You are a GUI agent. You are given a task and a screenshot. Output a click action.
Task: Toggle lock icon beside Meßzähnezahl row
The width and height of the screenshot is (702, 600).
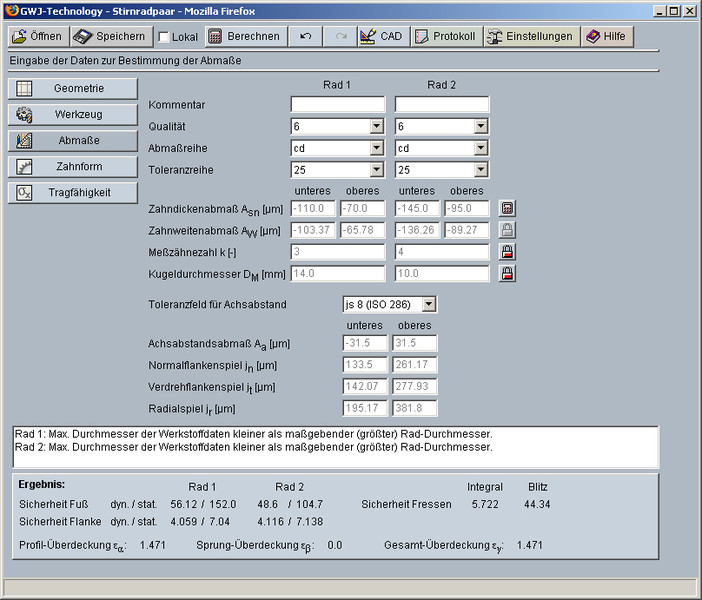pos(507,252)
